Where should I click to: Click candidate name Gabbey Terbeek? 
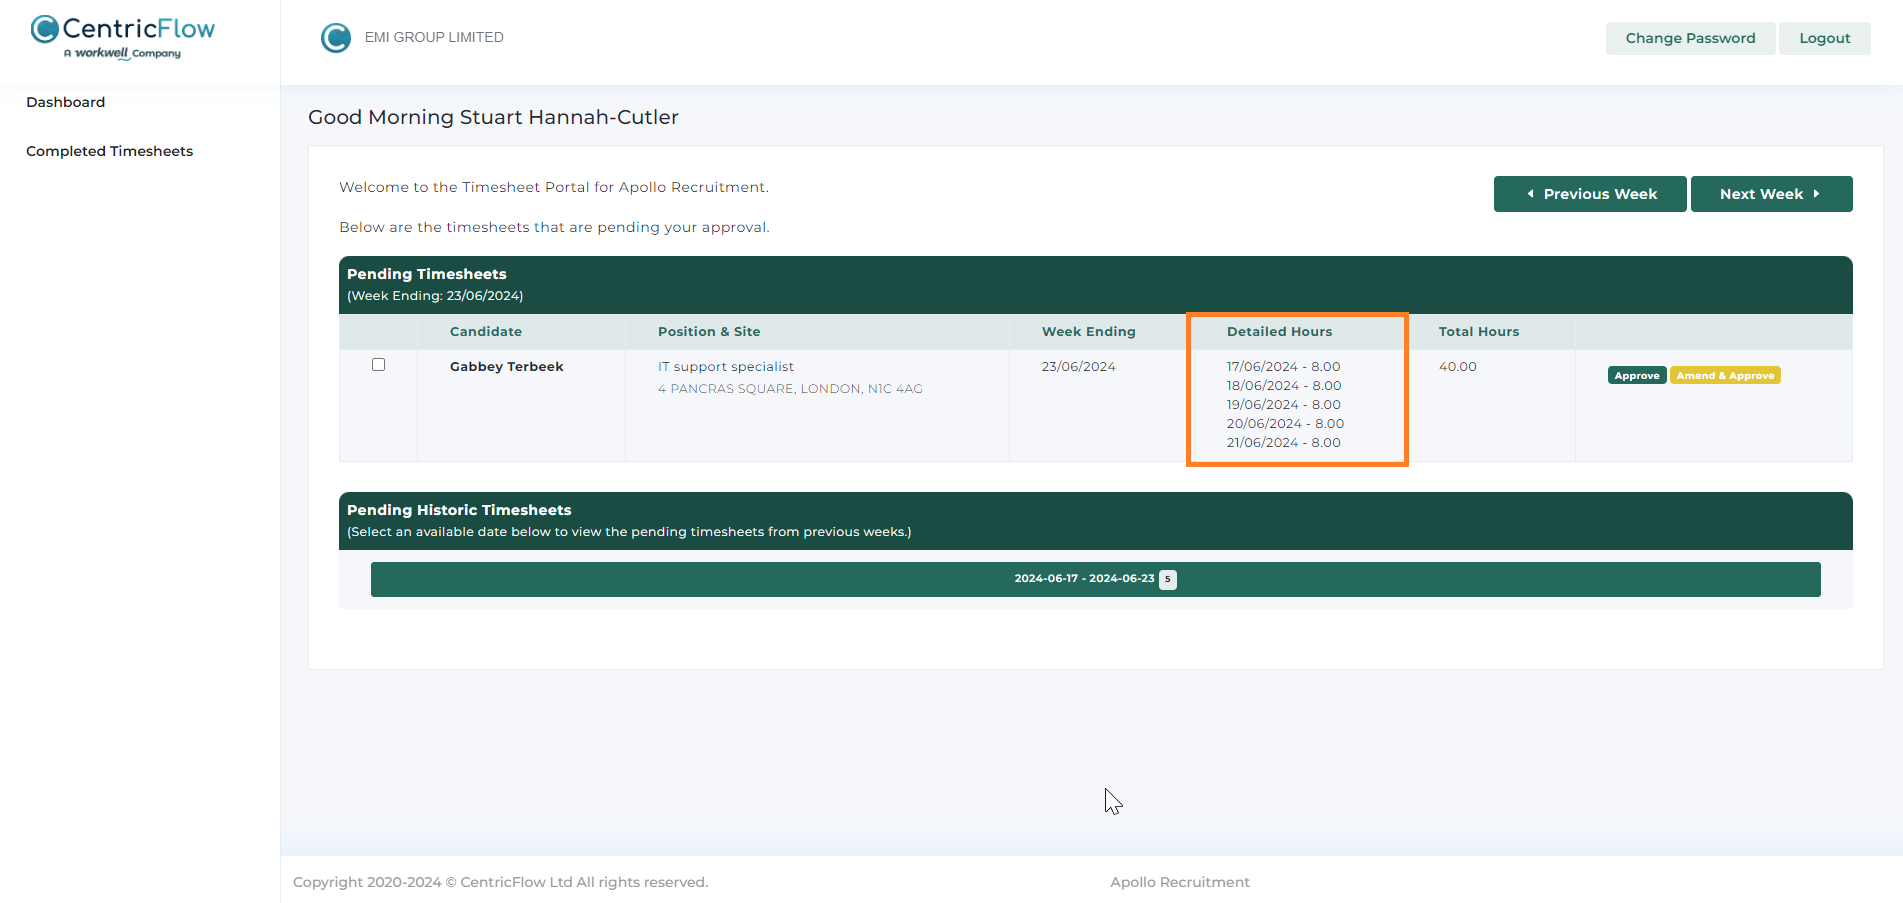click(x=507, y=367)
